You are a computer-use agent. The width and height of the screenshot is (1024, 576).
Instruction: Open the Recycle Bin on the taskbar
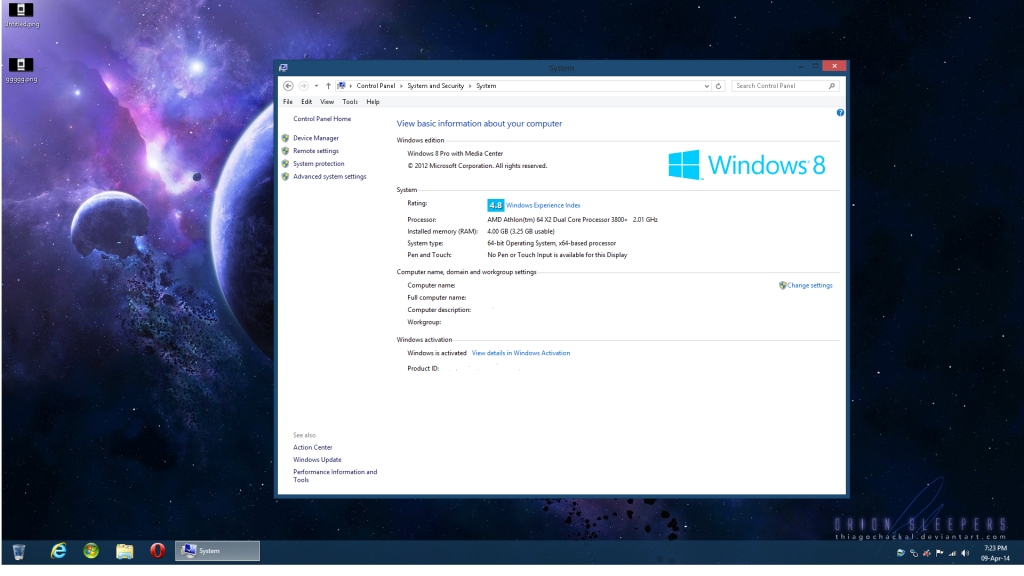(19, 552)
